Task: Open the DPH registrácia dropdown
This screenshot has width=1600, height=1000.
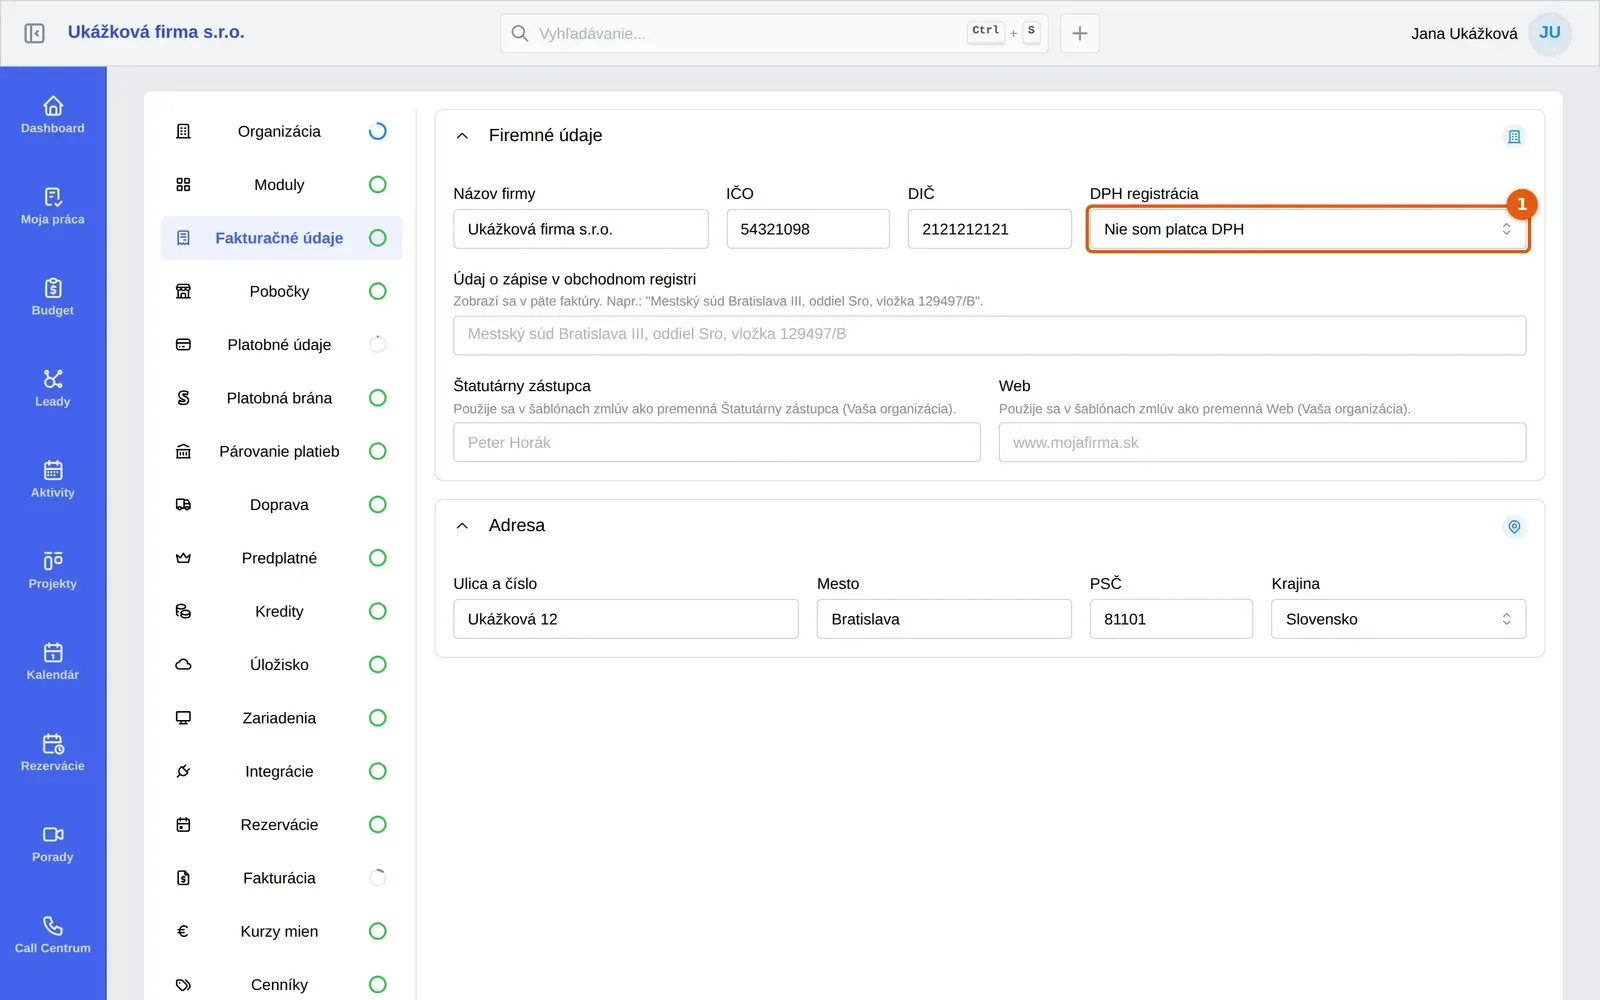Action: [1308, 229]
